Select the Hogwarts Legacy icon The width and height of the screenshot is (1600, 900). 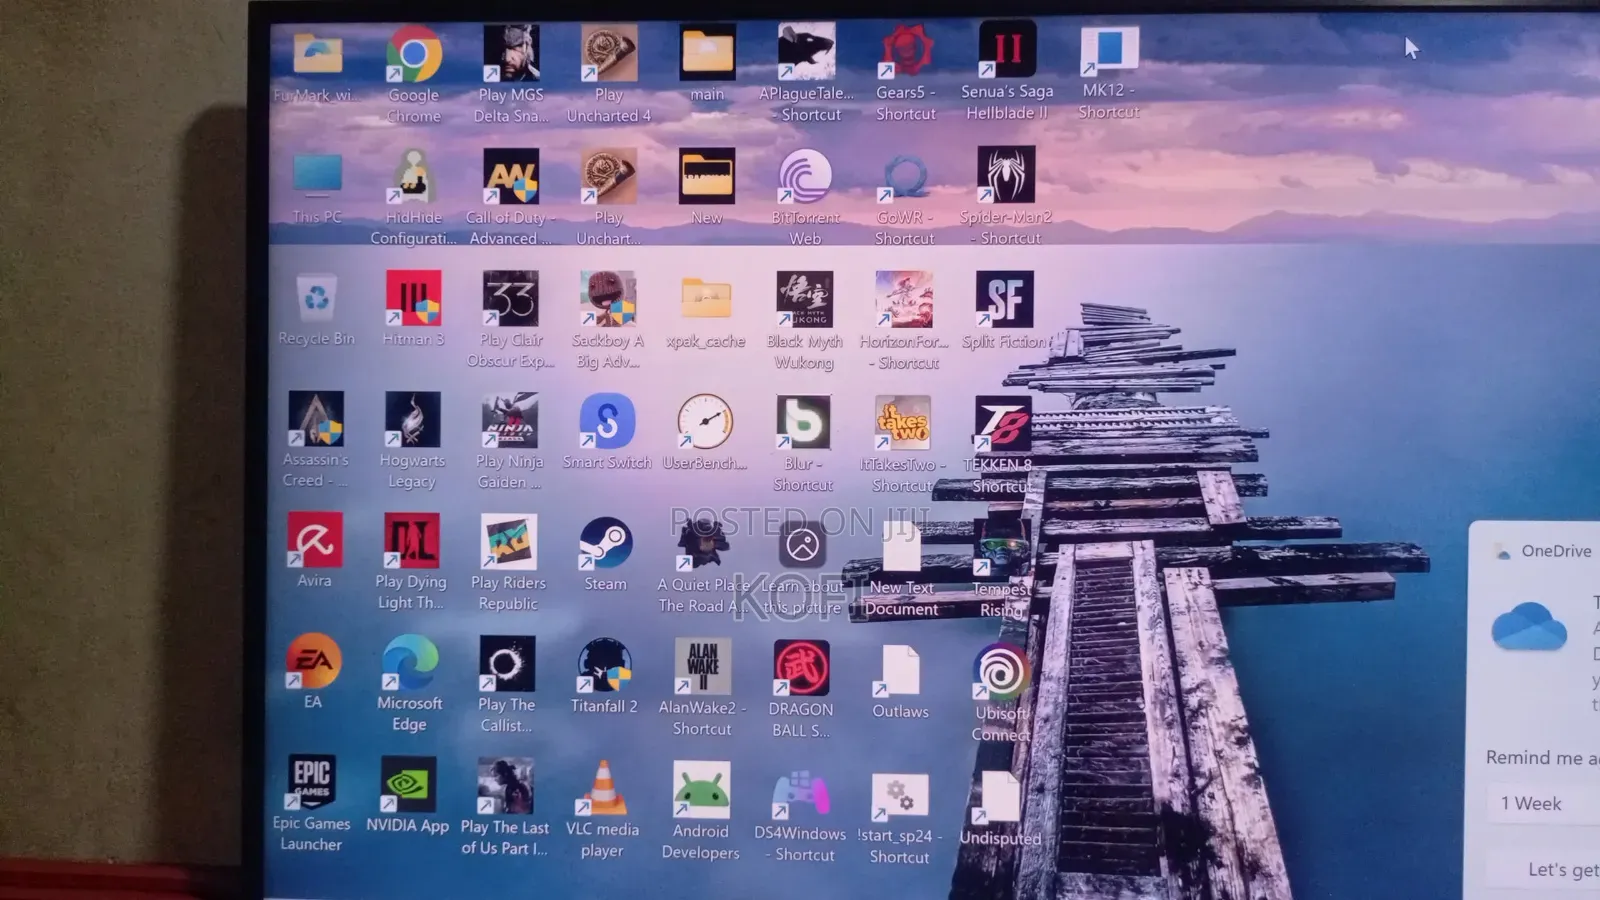pos(412,420)
